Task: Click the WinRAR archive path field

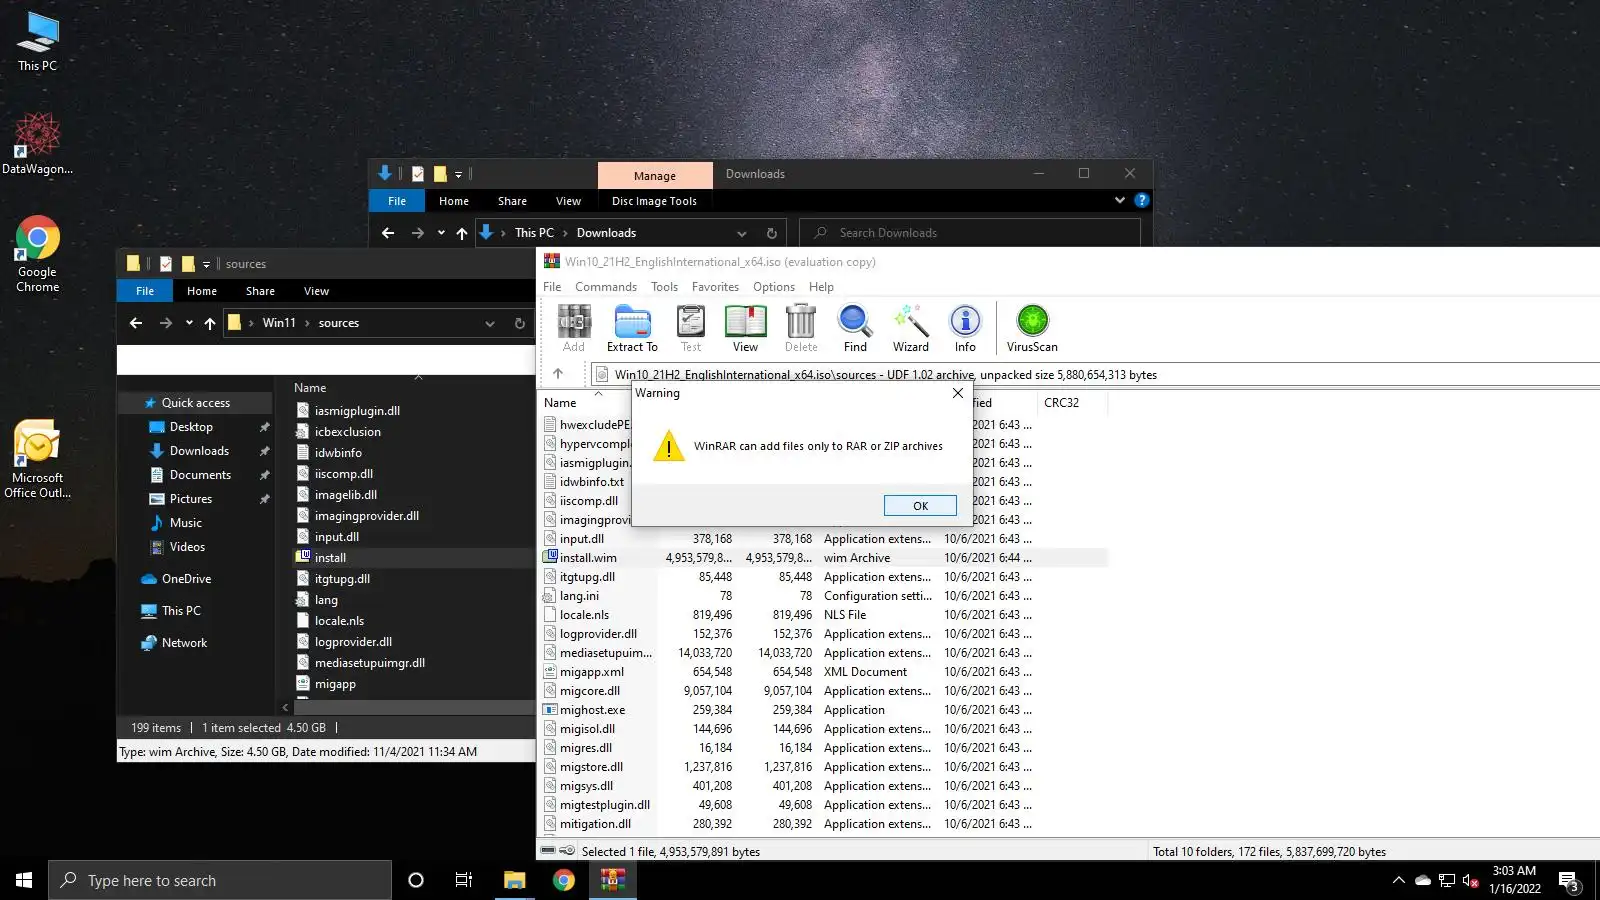Action: point(1095,375)
